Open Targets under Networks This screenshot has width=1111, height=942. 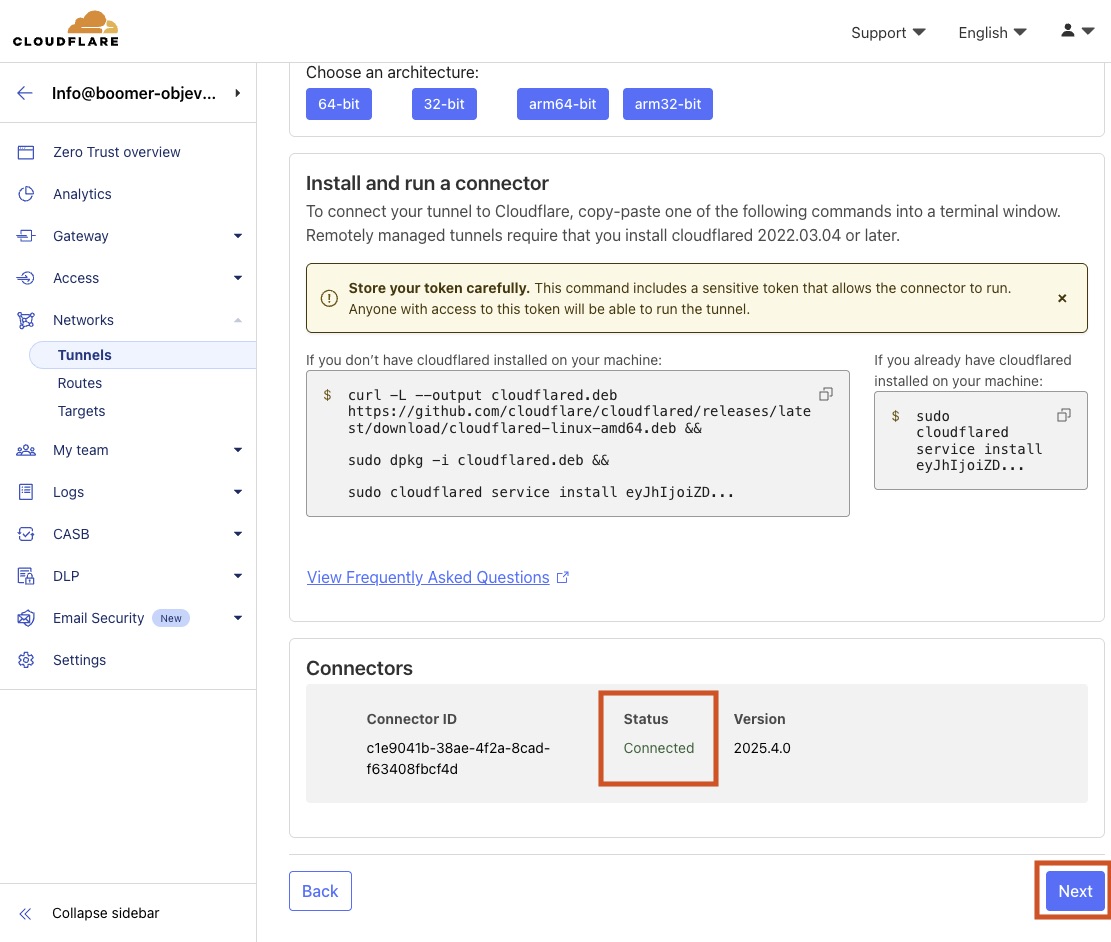point(81,411)
